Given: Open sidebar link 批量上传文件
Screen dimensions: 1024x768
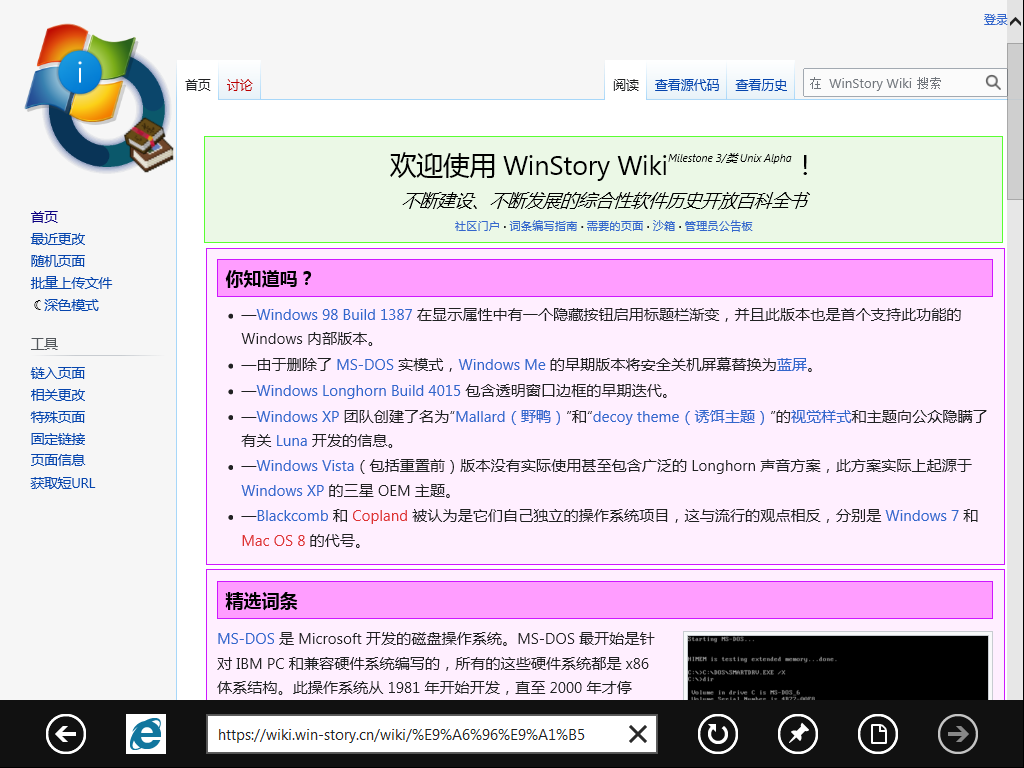Looking at the screenshot, I should tap(71, 283).
